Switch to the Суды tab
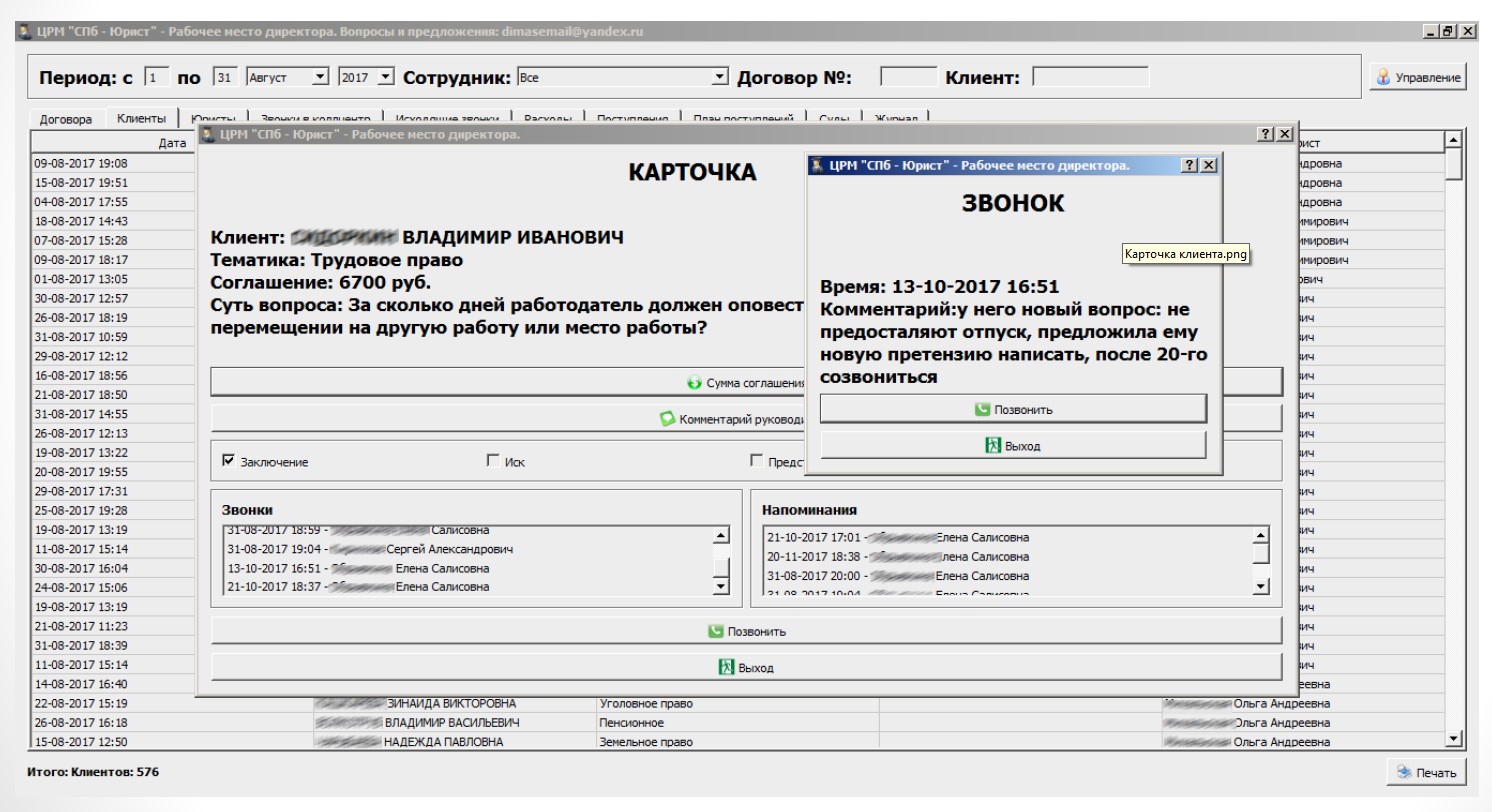The height and width of the screenshot is (812, 1492). pos(834,119)
